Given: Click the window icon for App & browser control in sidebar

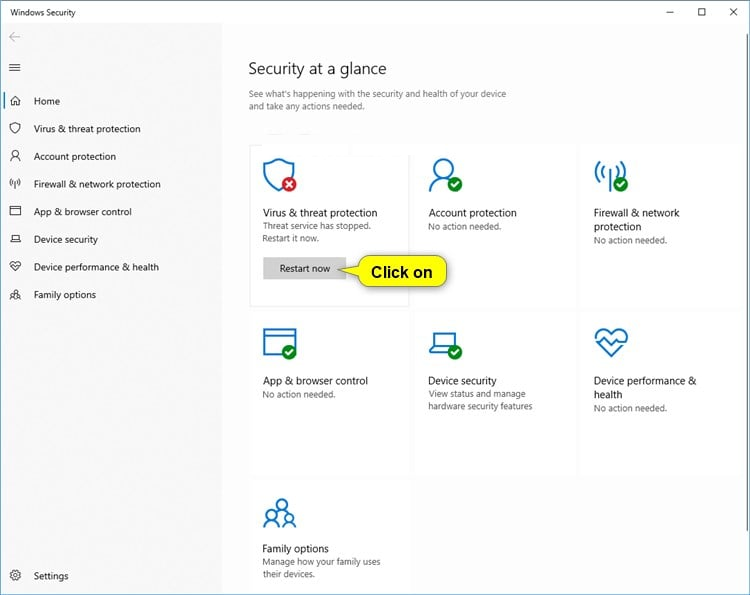Looking at the screenshot, I should (x=15, y=211).
